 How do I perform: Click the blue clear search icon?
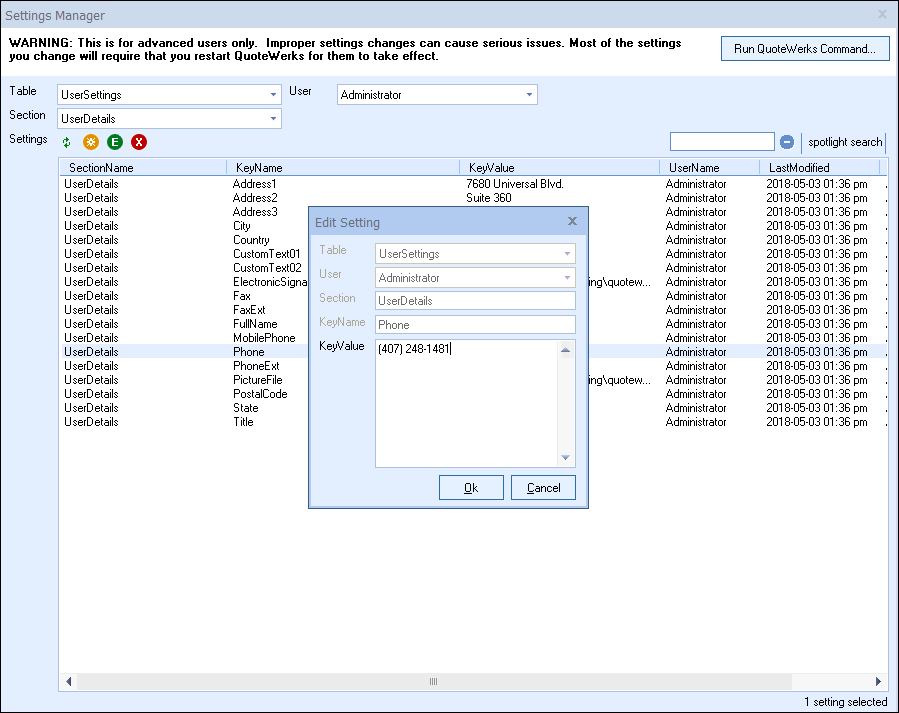(787, 142)
